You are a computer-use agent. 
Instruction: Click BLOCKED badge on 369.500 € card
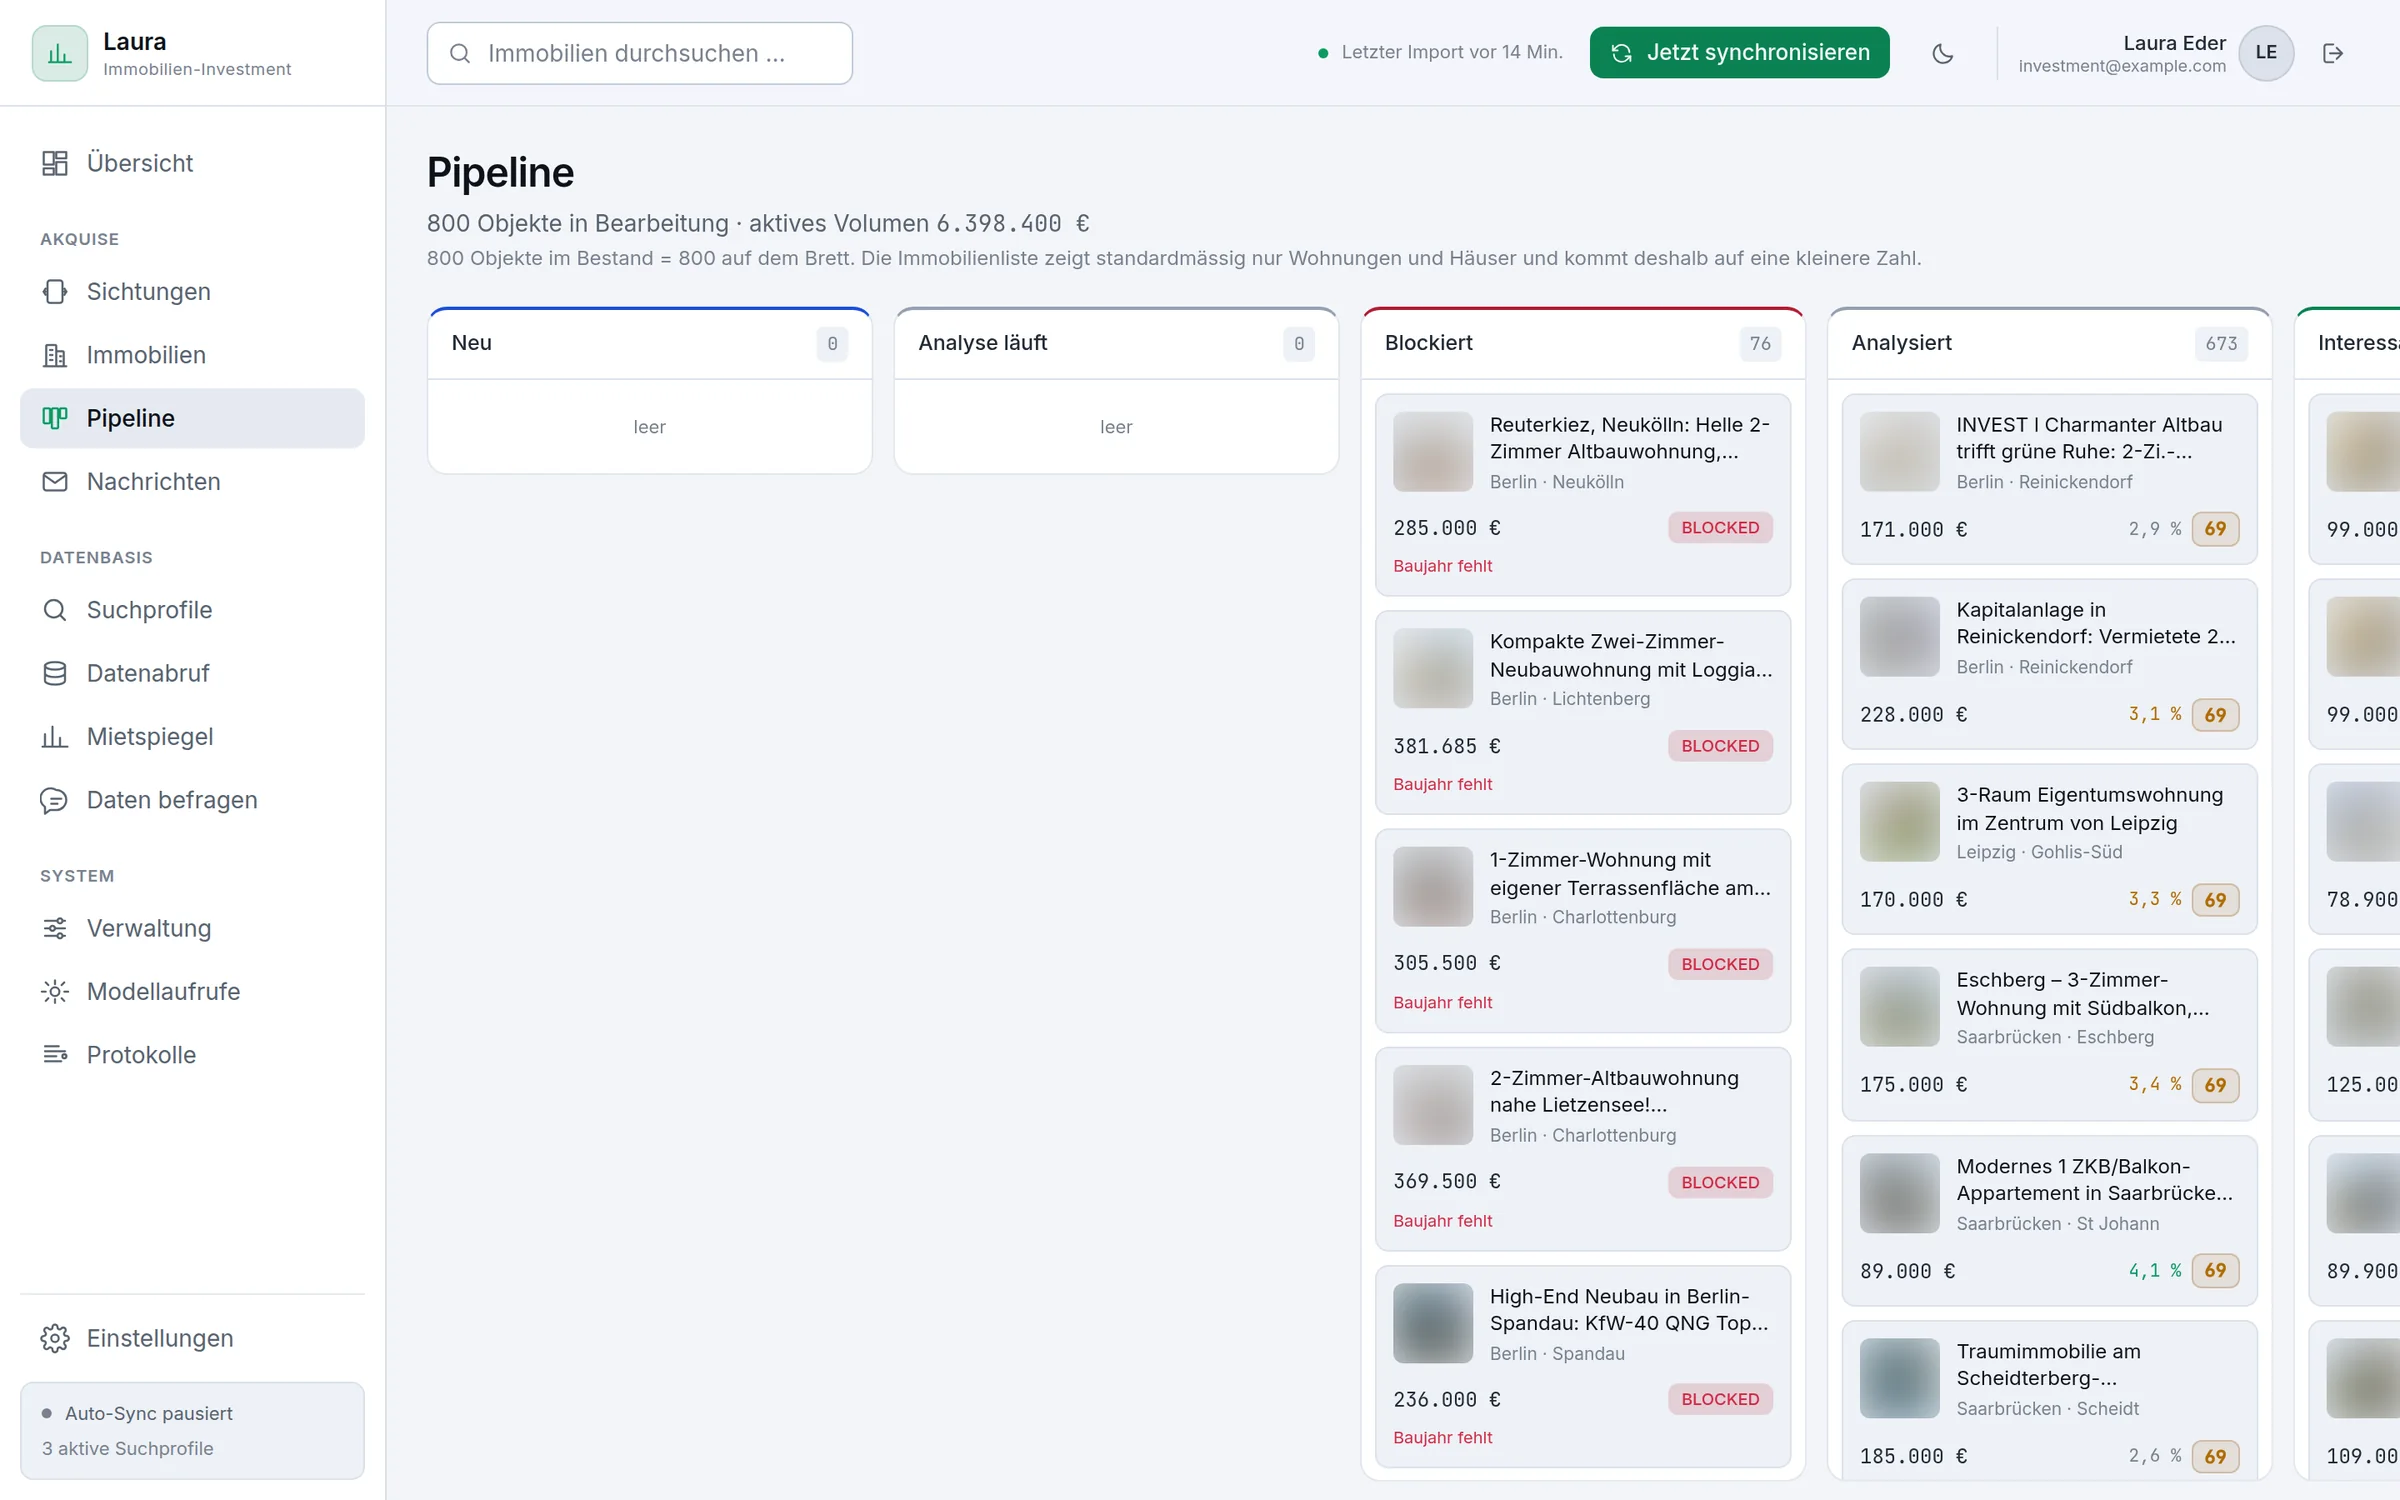pos(1720,1182)
